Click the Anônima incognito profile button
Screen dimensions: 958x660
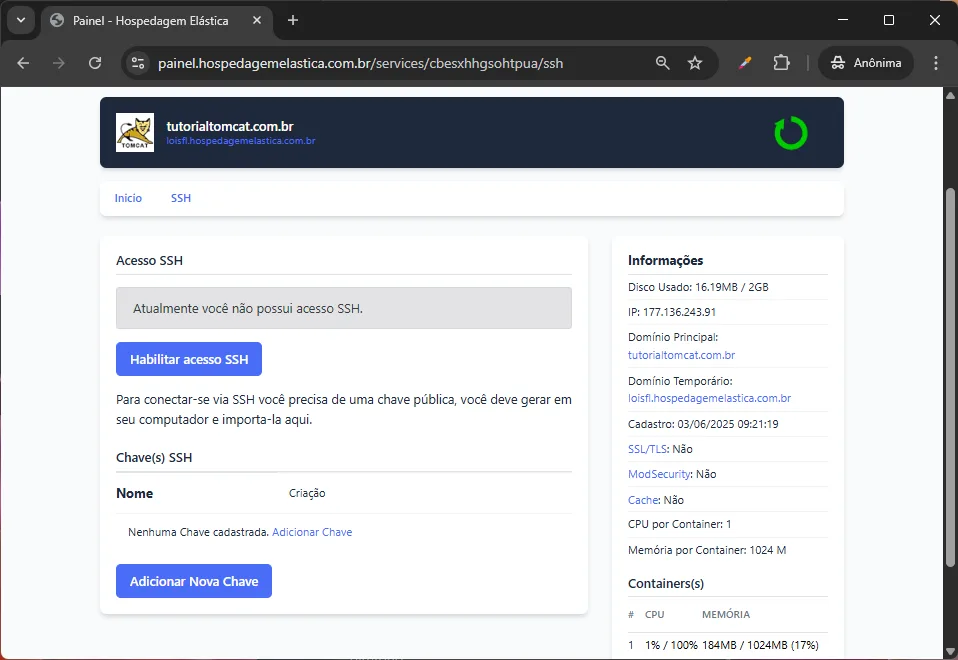click(x=866, y=63)
